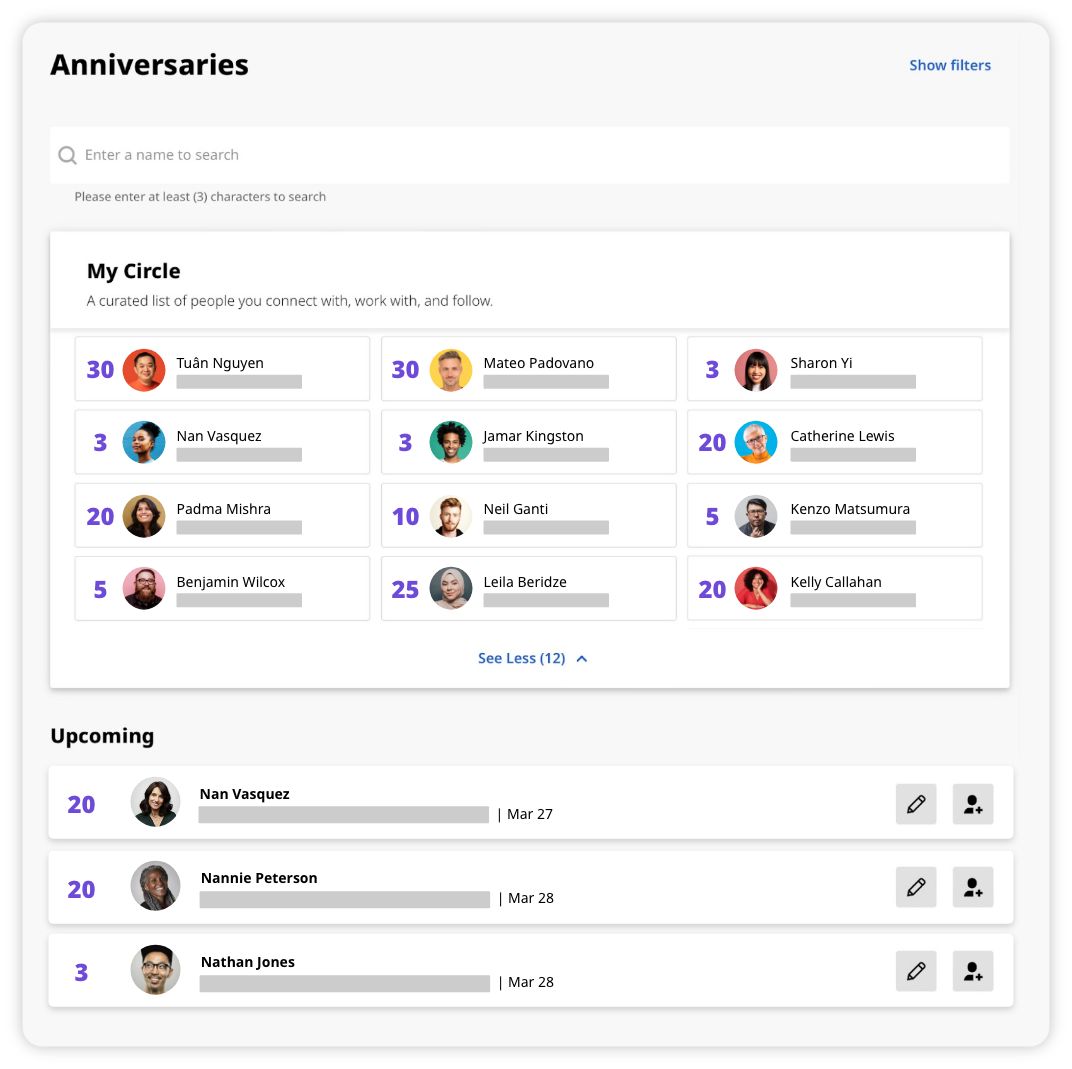Click Nan Vasquez name in Upcoming
Viewport: 1072px width, 1069px height.
point(245,794)
